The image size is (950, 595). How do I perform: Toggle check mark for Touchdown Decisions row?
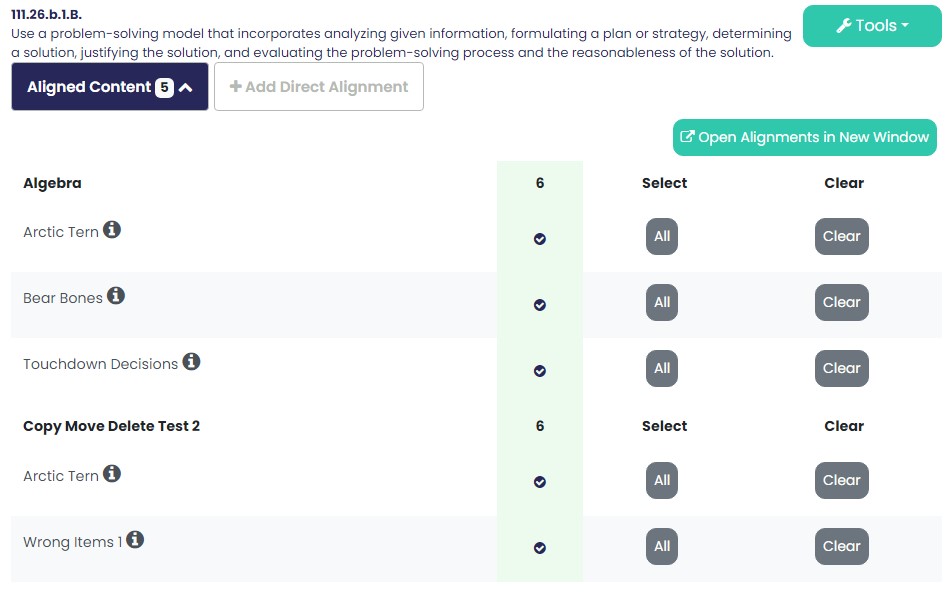540,371
